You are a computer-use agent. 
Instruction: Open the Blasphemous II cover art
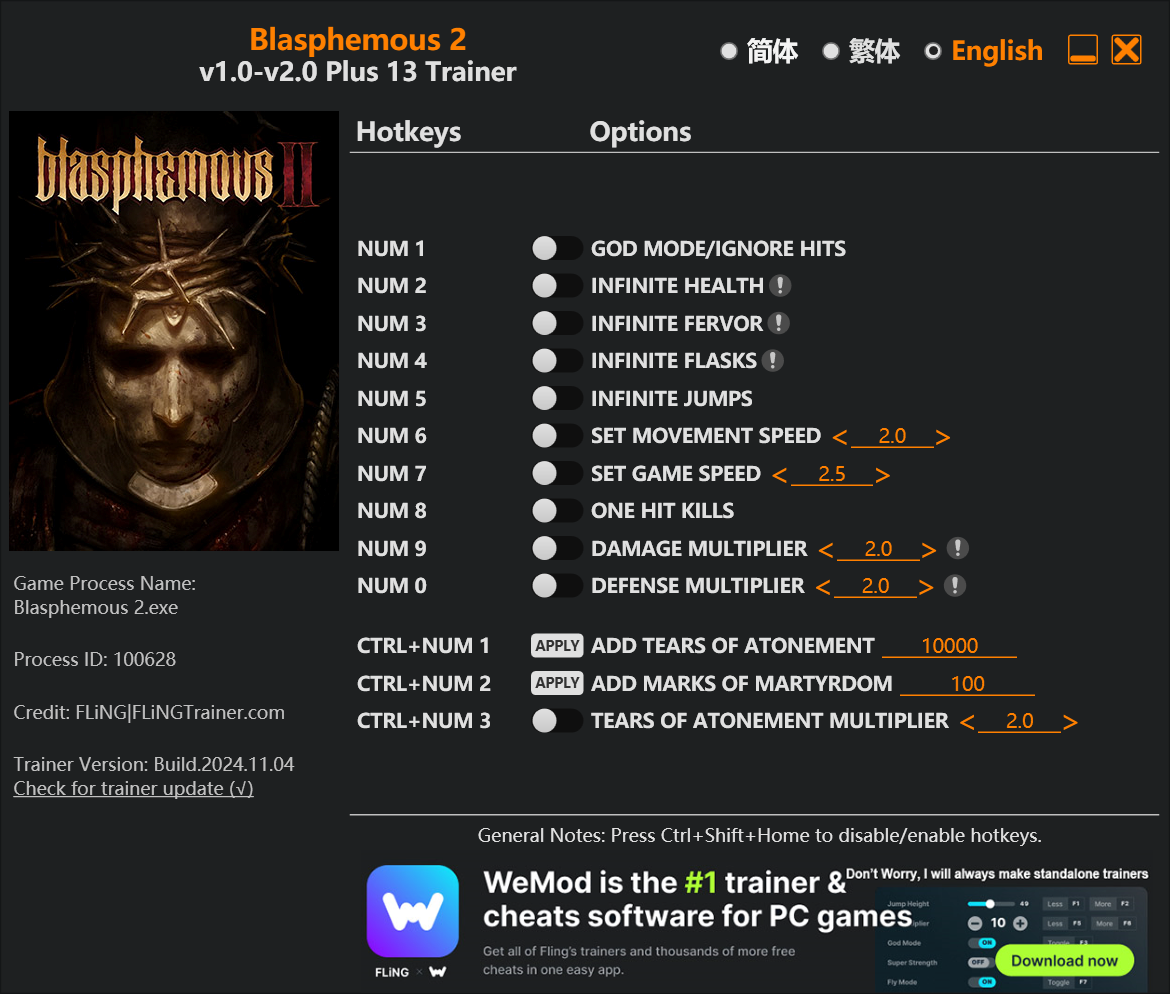point(174,331)
